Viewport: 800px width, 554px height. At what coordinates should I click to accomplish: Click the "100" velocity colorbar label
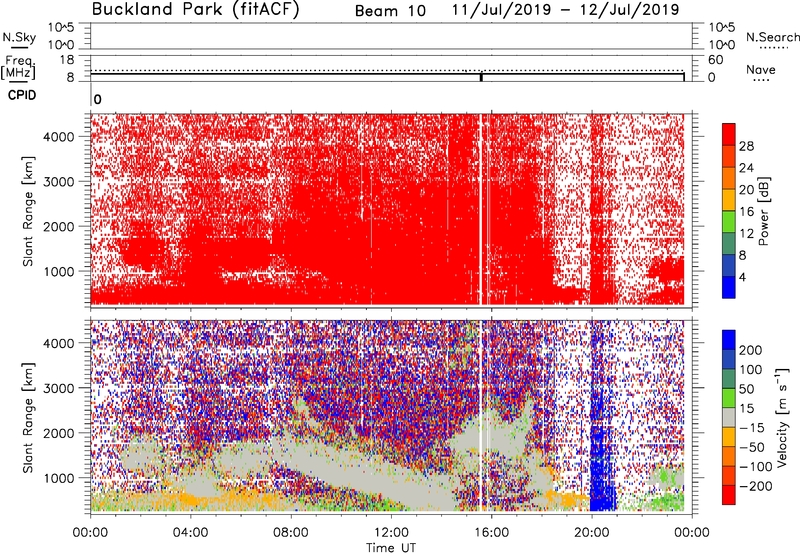(751, 370)
